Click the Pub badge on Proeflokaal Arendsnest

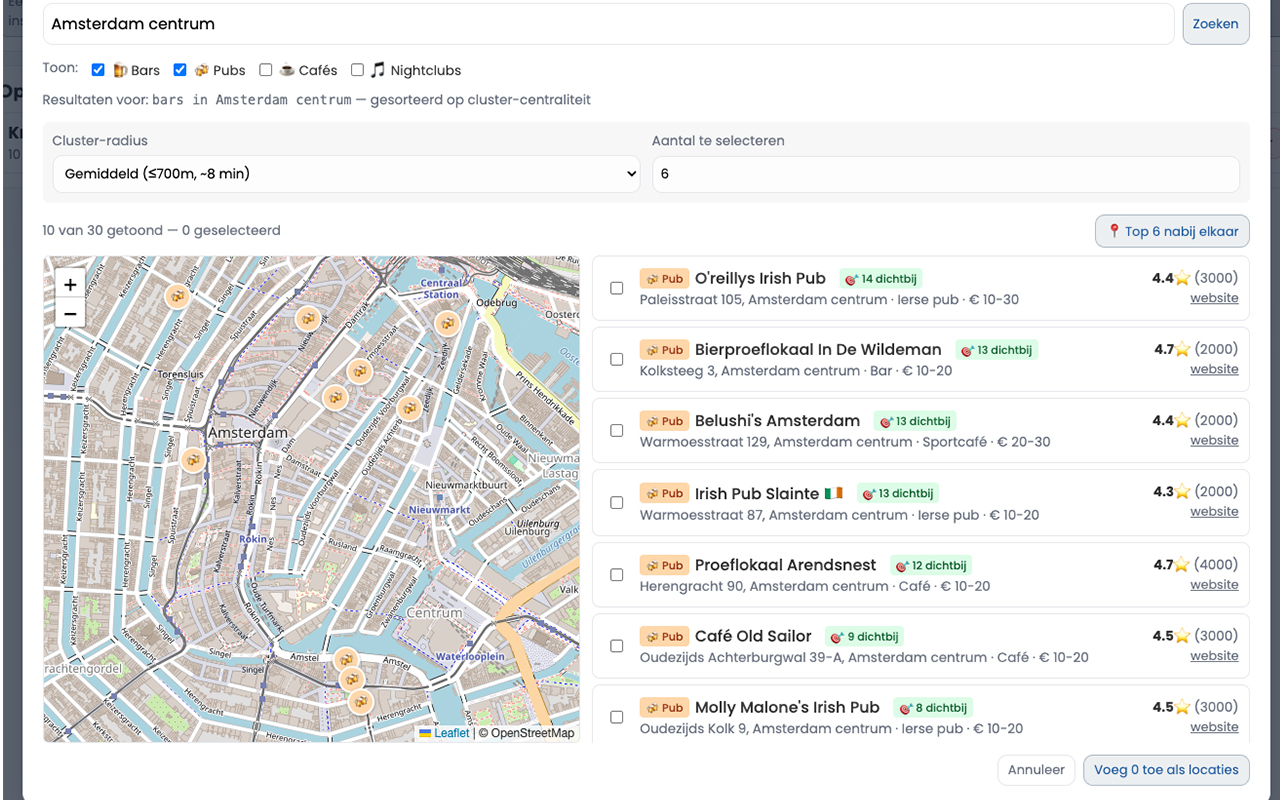[x=664, y=566]
